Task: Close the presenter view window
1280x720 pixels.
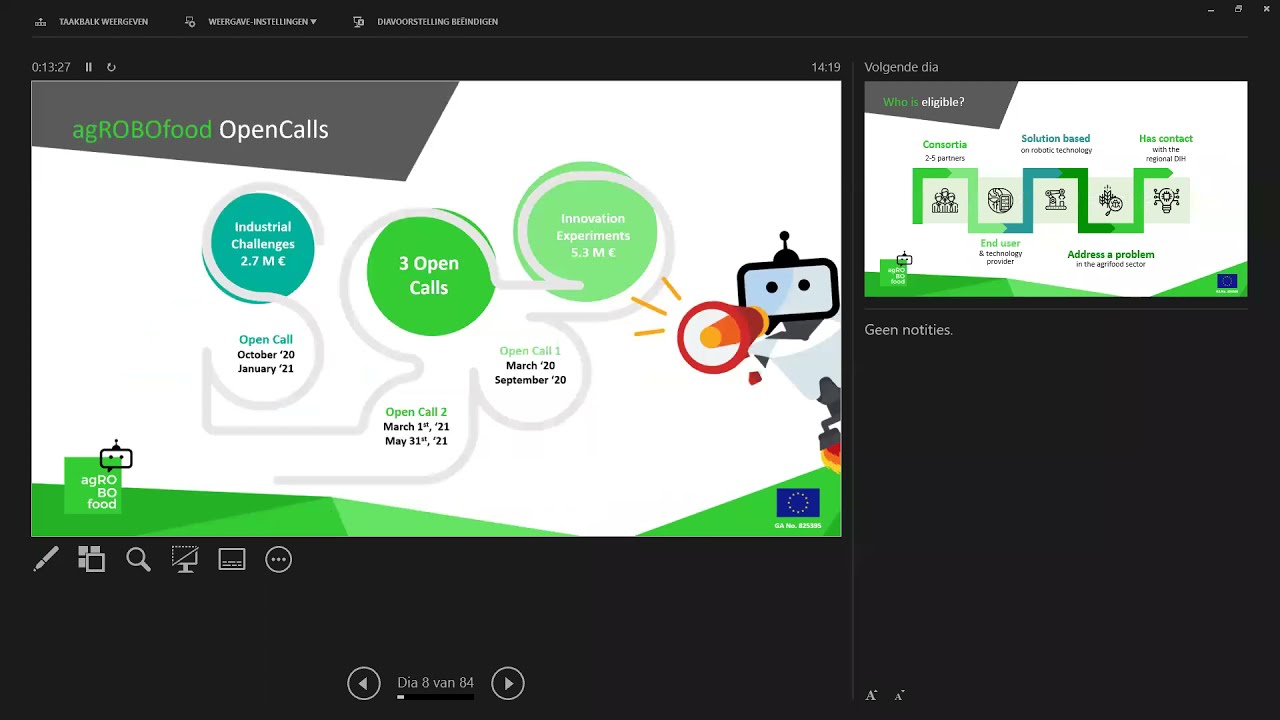Action: (x=1265, y=9)
